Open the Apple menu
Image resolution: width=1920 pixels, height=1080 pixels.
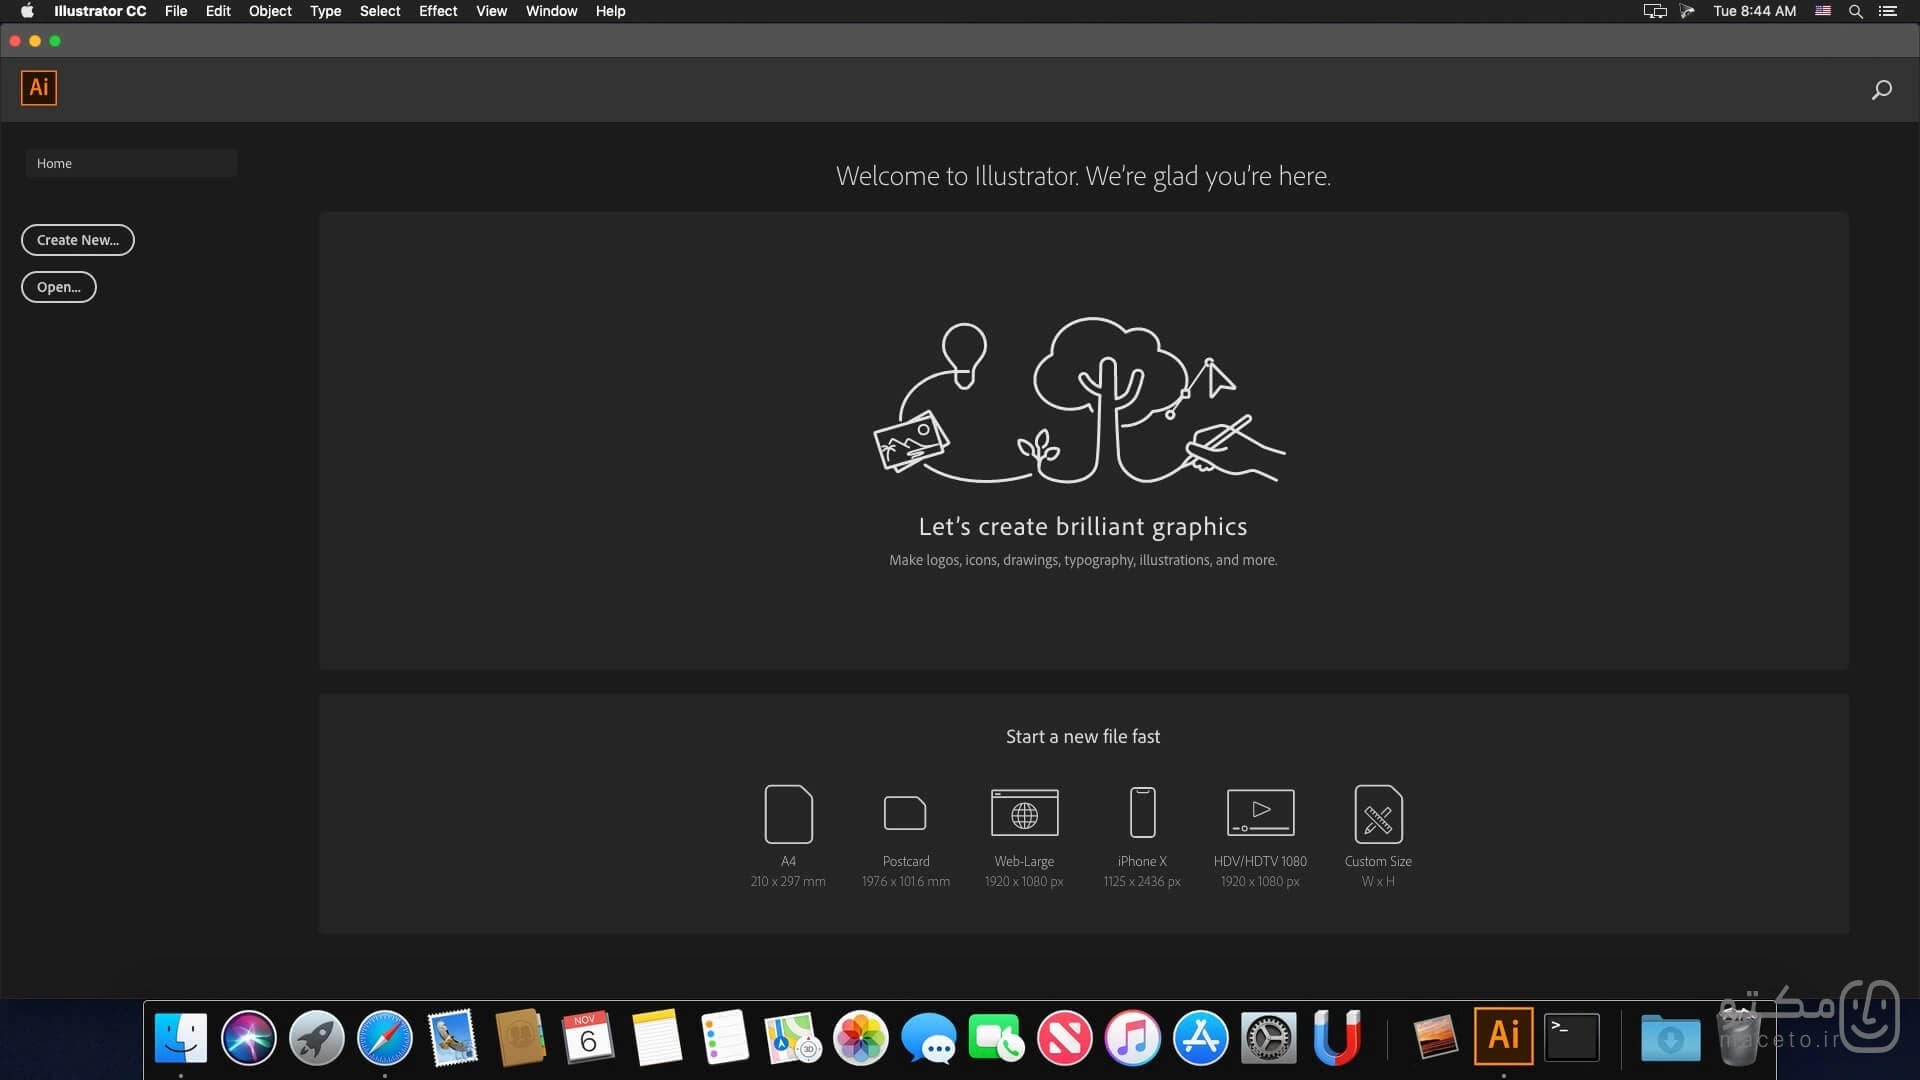[27, 11]
